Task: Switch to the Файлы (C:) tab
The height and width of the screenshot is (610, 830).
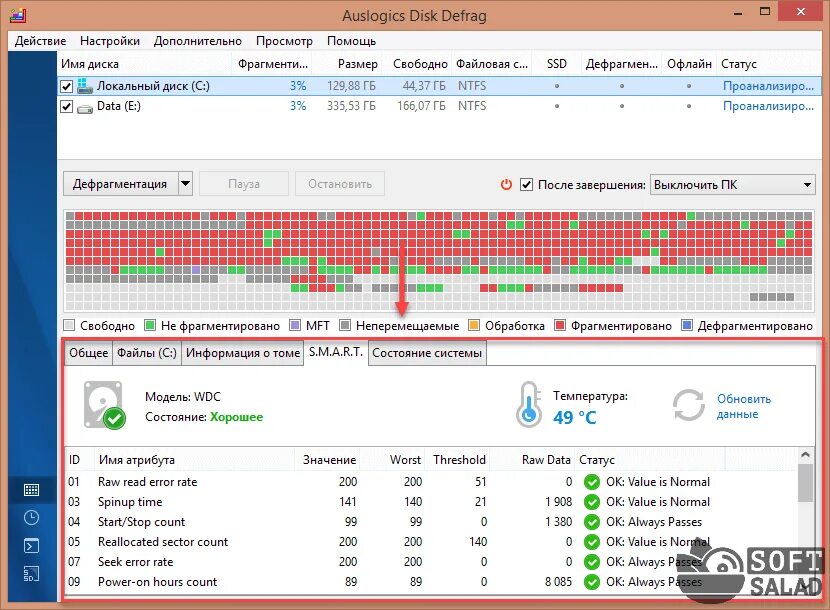Action: (x=147, y=353)
